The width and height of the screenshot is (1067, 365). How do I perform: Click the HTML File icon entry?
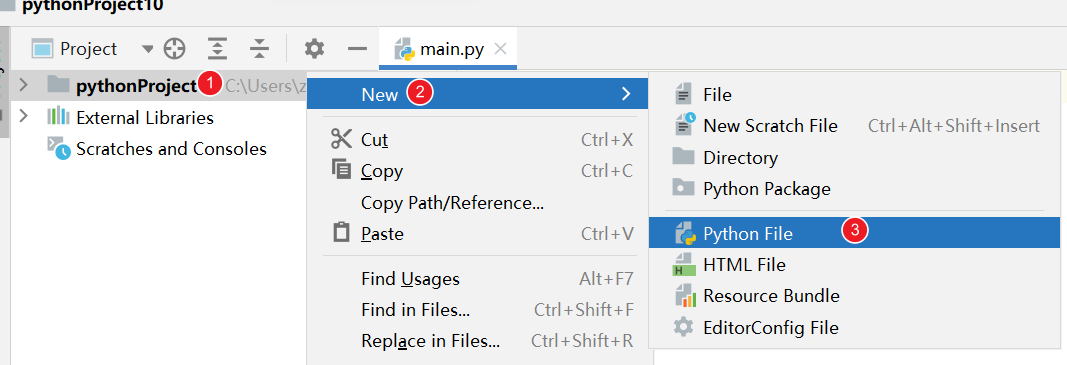tap(685, 264)
